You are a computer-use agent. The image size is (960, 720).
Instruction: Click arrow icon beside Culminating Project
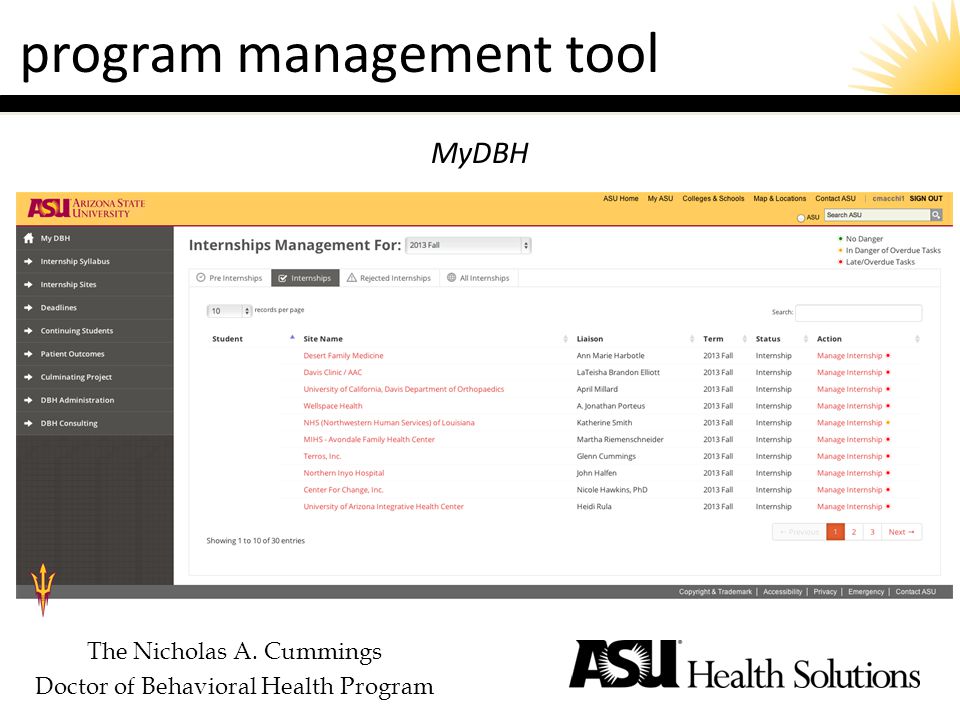28,377
